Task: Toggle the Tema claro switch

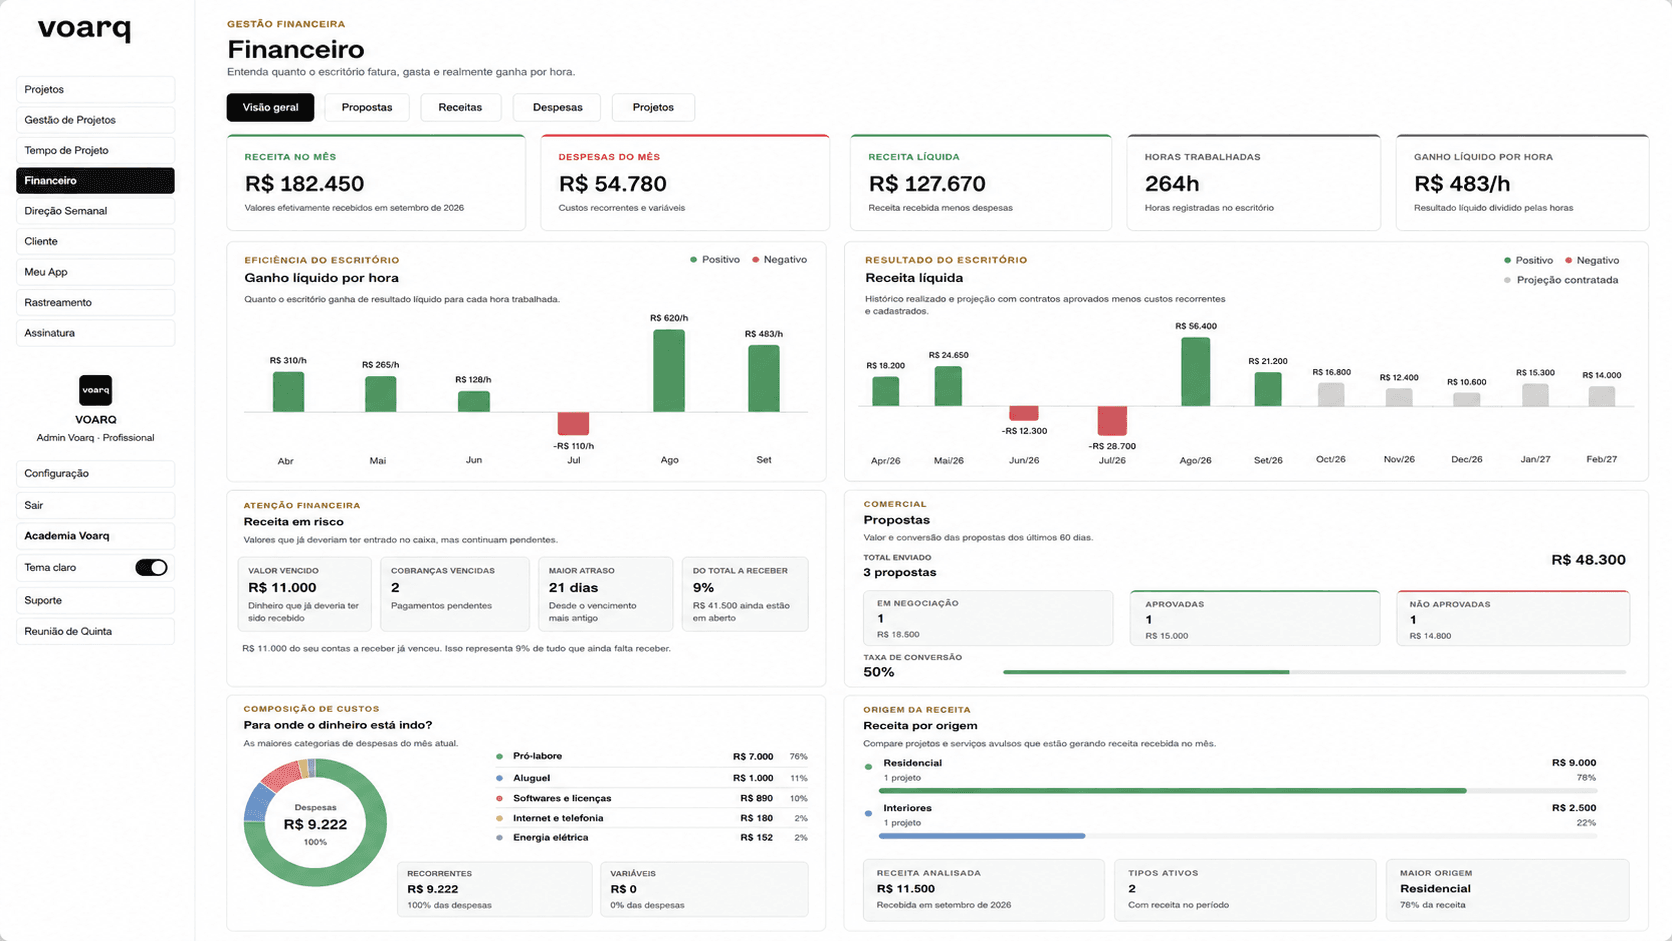Action: point(152,568)
